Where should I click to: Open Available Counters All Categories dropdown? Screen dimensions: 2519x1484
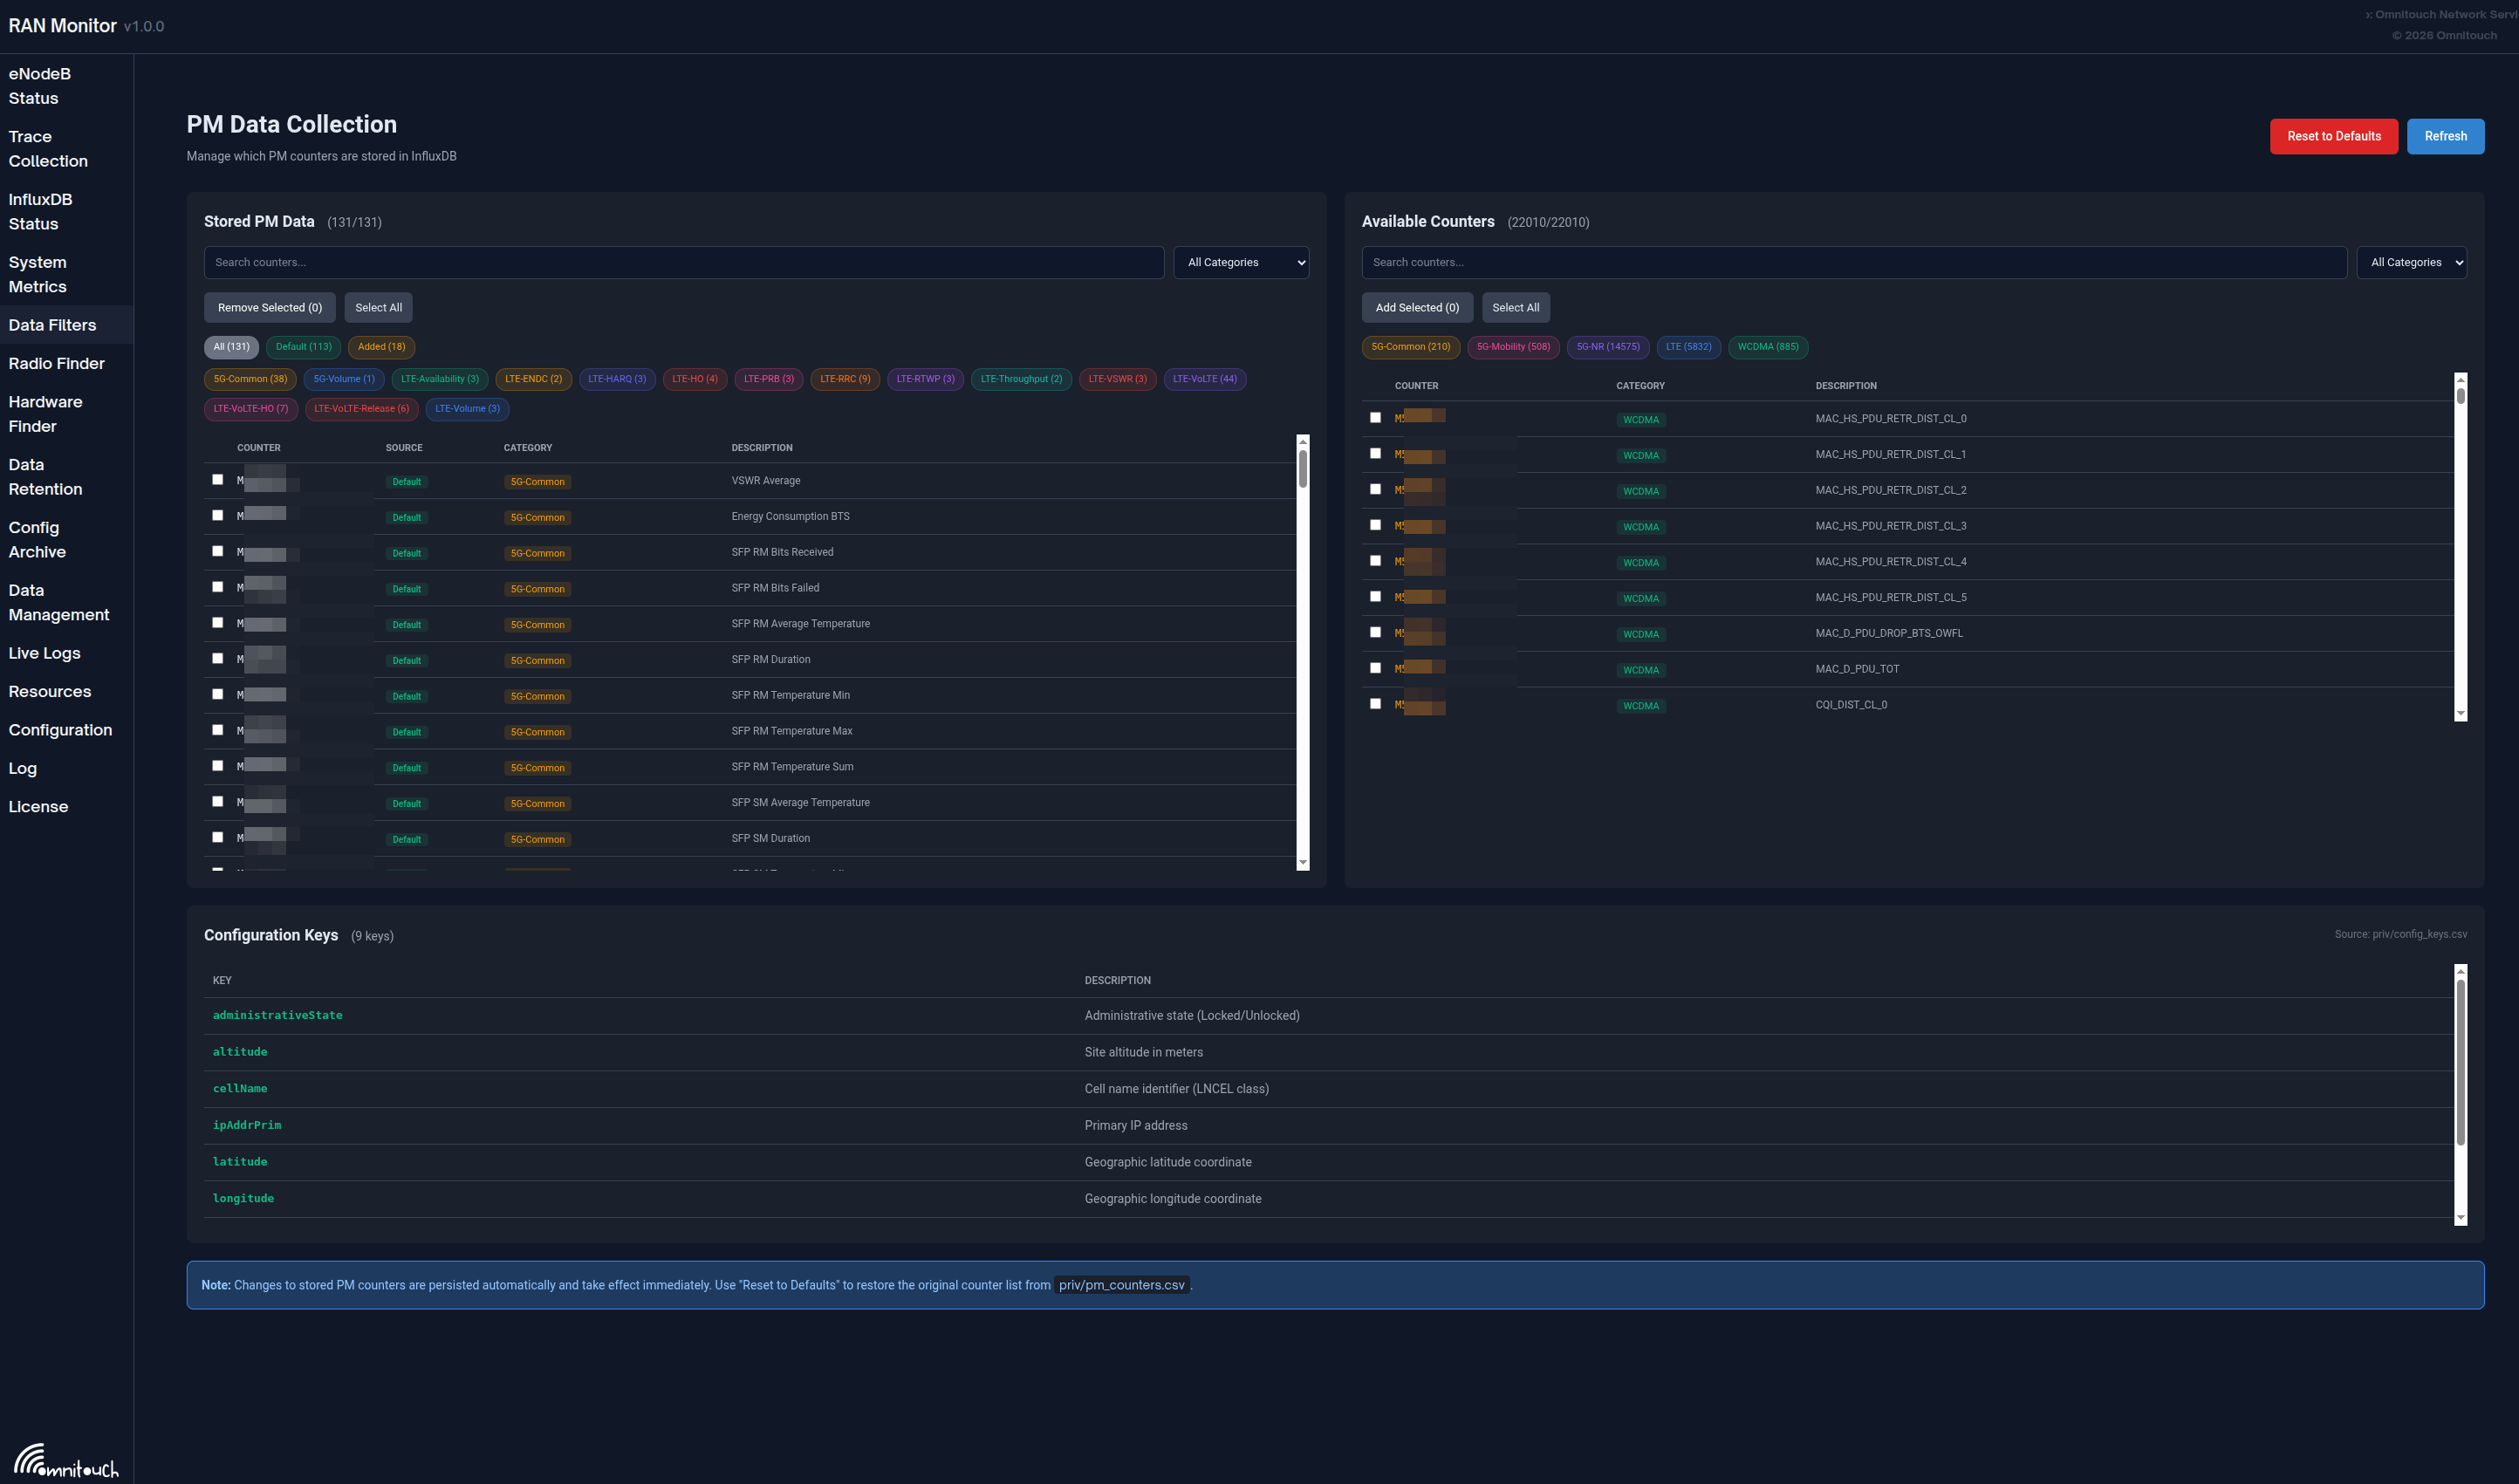pyautogui.click(x=2411, y=262)
